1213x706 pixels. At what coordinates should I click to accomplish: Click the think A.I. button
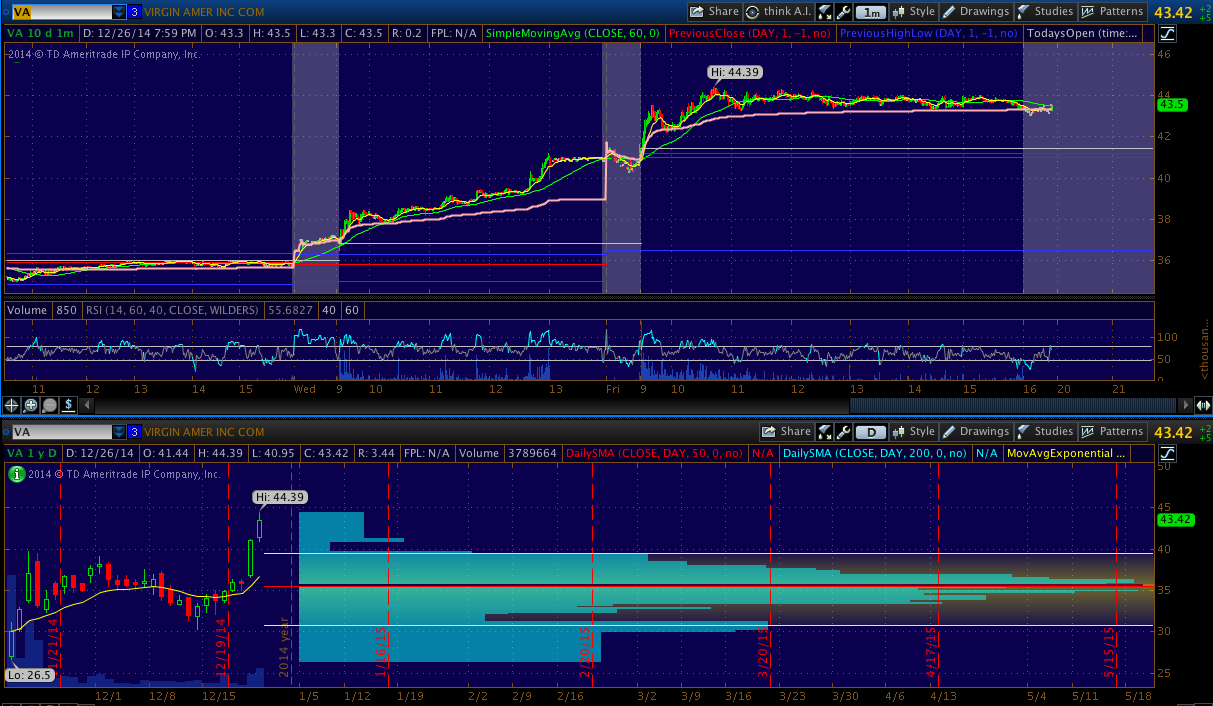tap(777, 12)
